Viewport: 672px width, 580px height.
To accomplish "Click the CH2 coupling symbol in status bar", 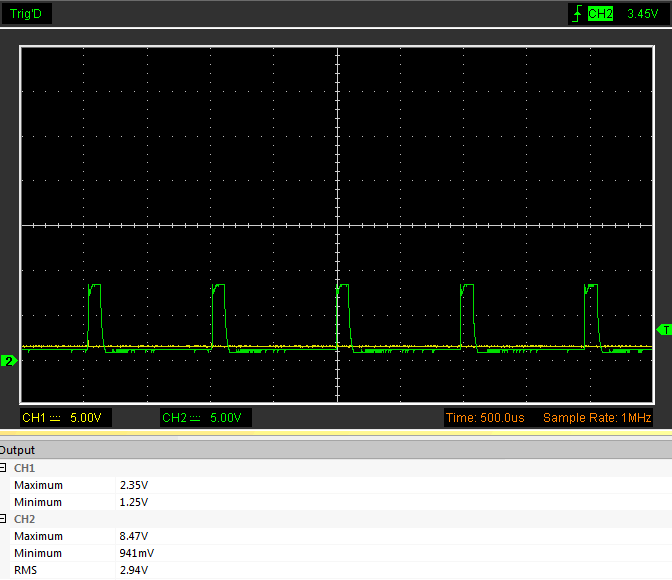I will tap(196, 417).
